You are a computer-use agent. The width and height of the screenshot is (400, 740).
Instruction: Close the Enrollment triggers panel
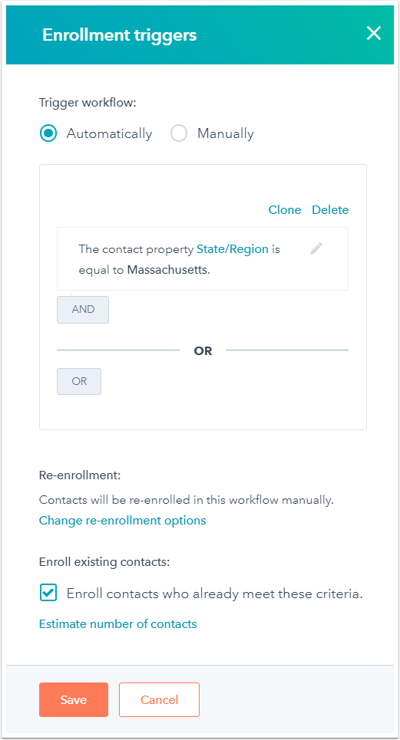point(374,34)
